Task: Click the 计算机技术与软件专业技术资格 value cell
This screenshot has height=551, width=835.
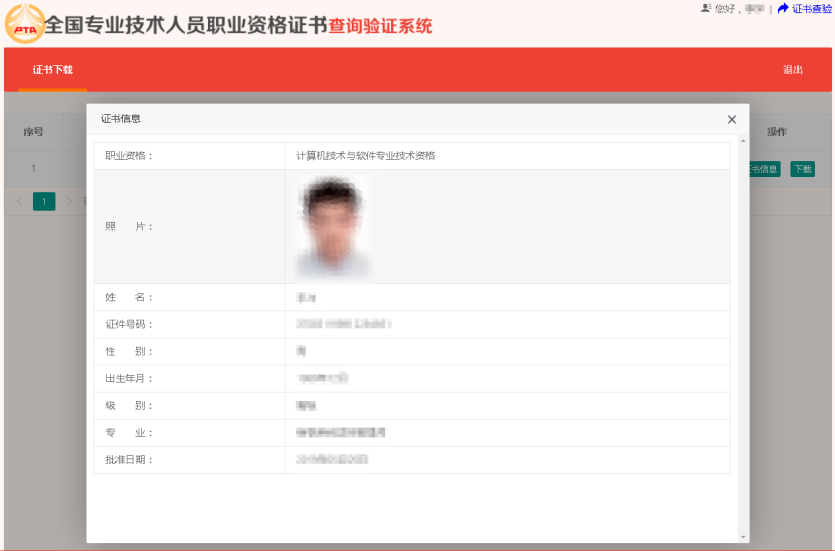Action: tap(366, 156)
